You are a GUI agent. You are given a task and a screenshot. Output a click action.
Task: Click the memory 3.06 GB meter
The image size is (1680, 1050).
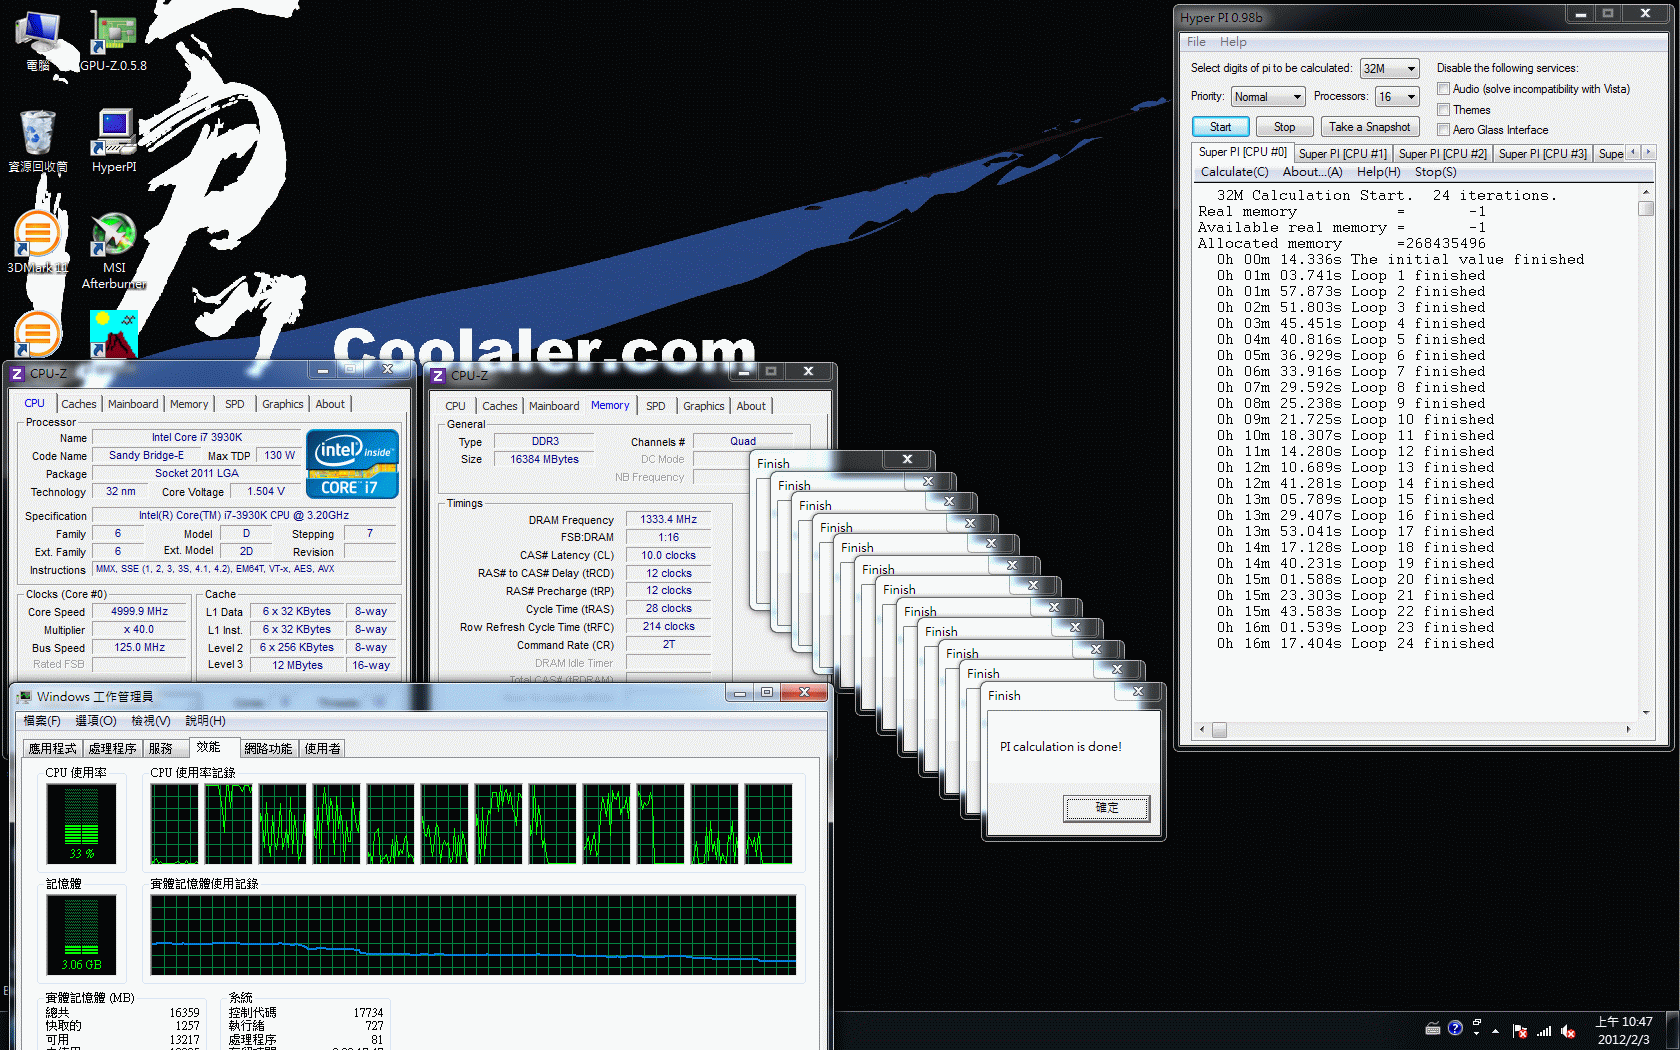click(x=81, y=935)
